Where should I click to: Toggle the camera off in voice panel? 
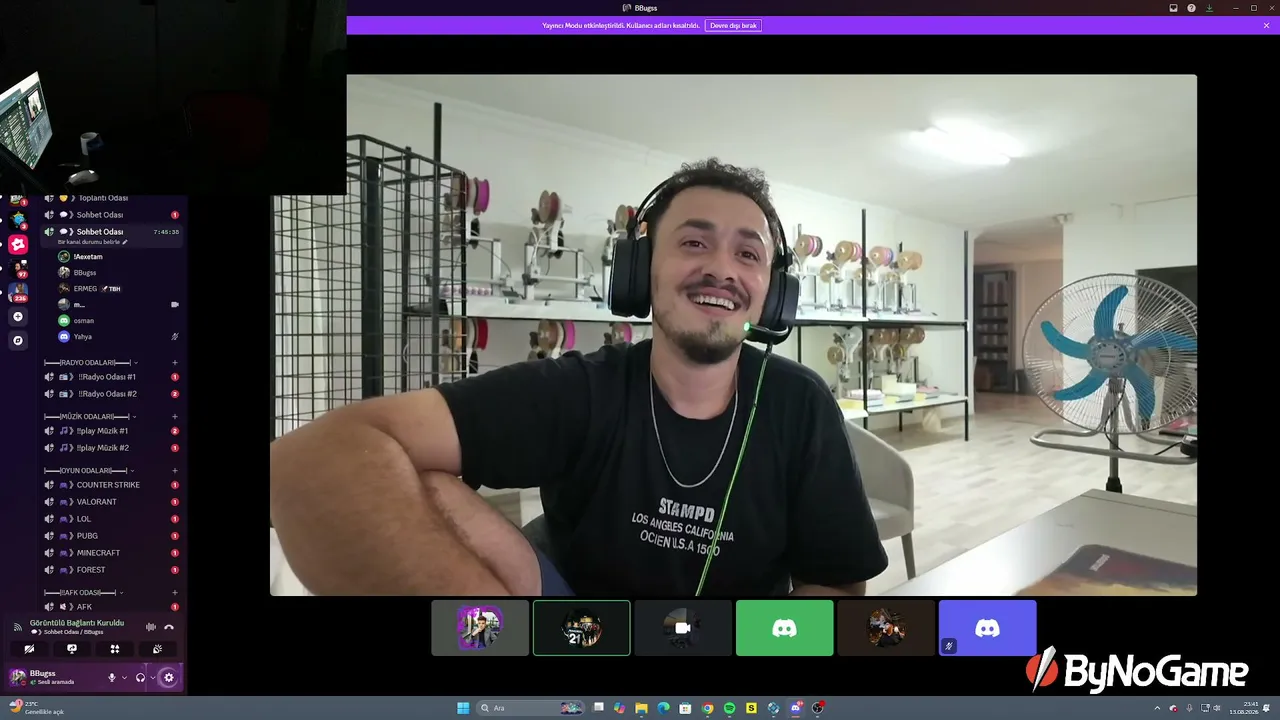(29, 649)
